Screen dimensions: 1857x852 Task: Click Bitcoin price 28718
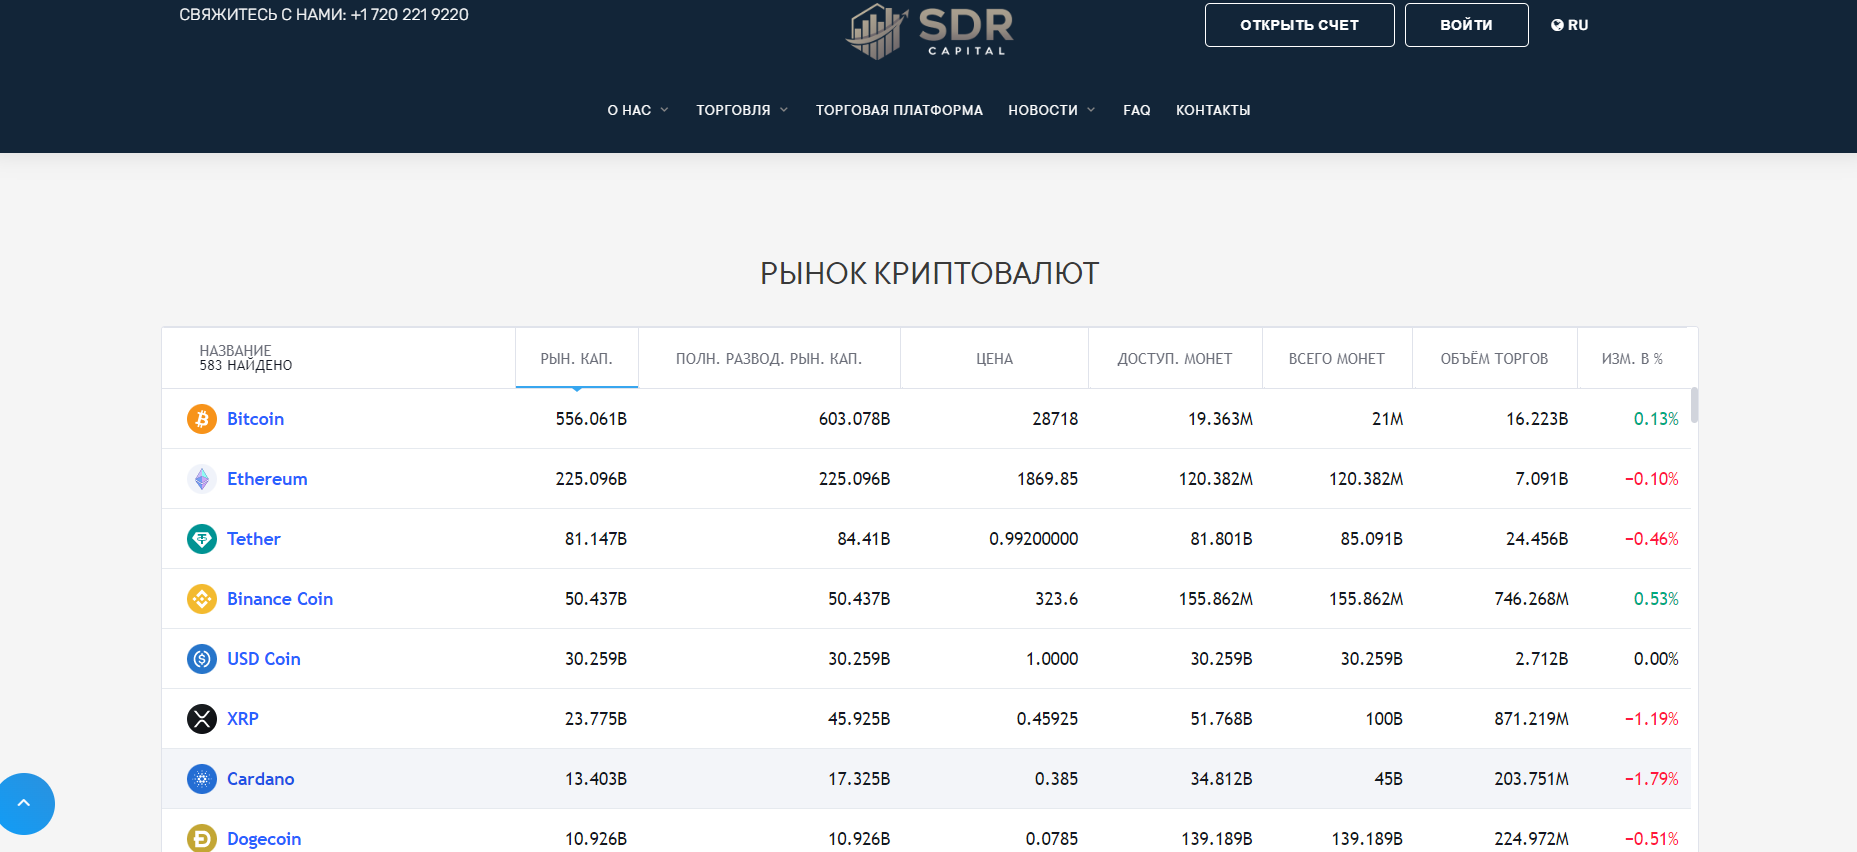point(1055,419)
